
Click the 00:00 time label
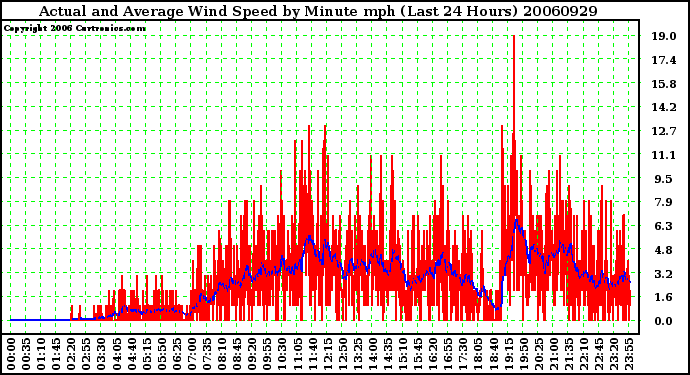11,354
